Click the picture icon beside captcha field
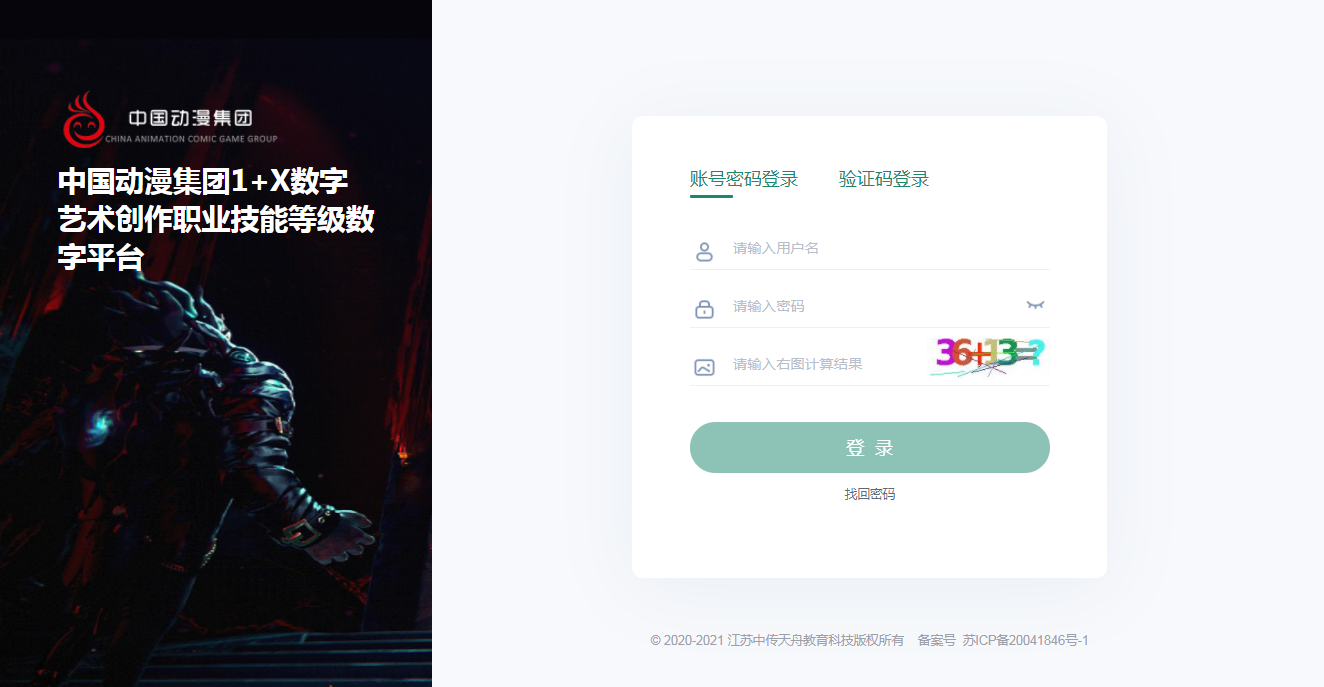The width and height of the screenshot is (1324, 687). 704,367
